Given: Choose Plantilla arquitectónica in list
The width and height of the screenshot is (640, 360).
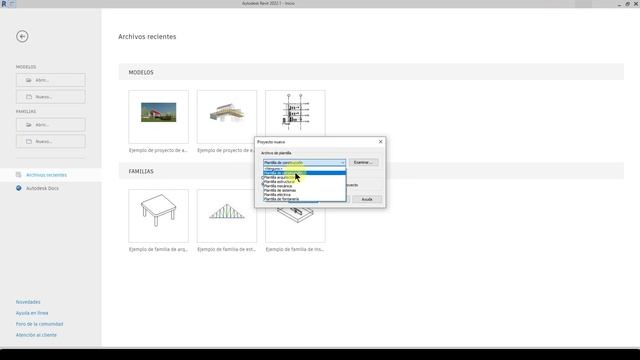Looking at the screenshot, I should point(304,177).
